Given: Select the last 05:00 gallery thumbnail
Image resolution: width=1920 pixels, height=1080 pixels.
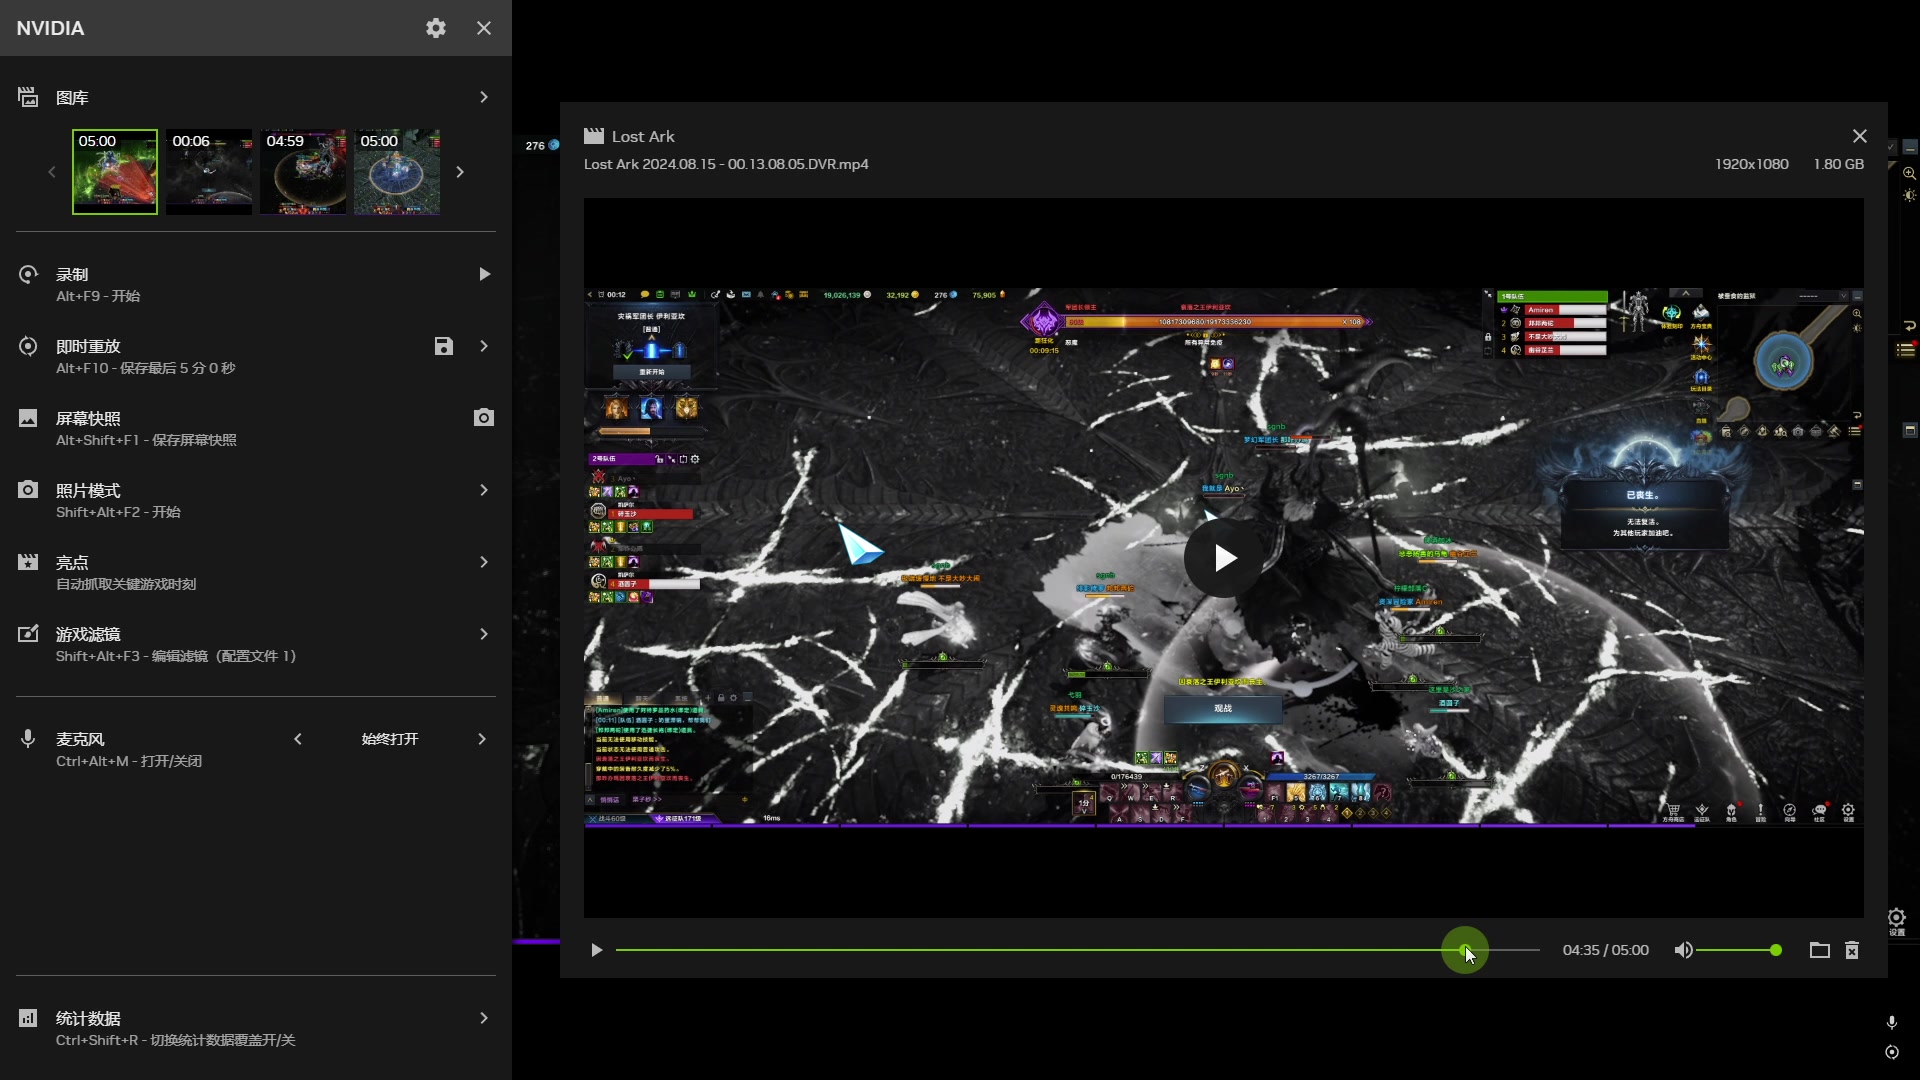Looking at the screenshot, I should (x=397, y=172).
